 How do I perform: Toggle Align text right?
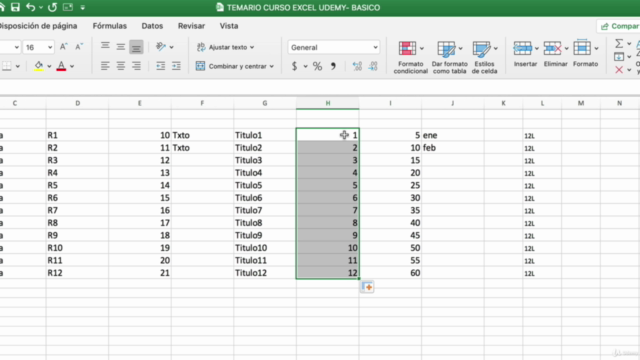(x=136, y=66)
